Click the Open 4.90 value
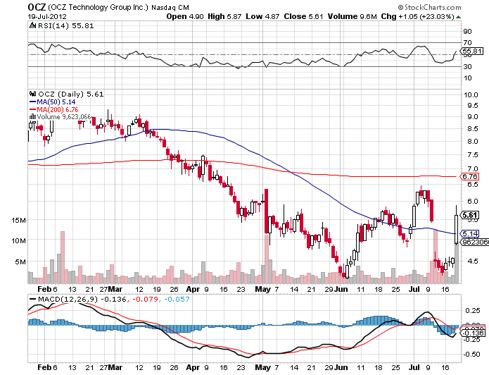 tap(185, 16)
